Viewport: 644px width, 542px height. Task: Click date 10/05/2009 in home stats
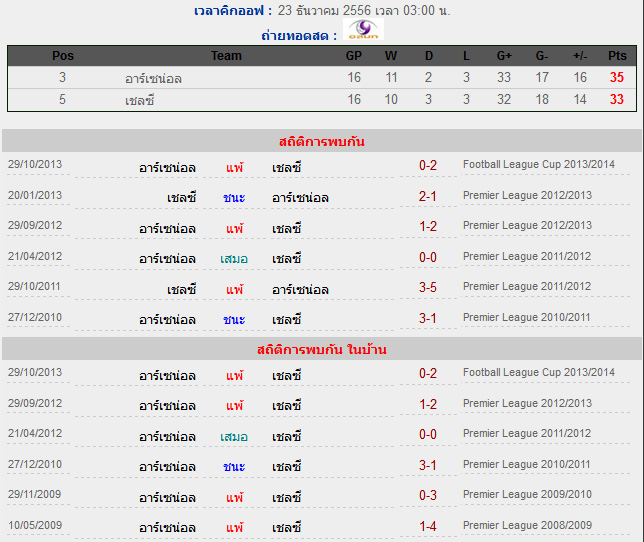pos(35,525)
